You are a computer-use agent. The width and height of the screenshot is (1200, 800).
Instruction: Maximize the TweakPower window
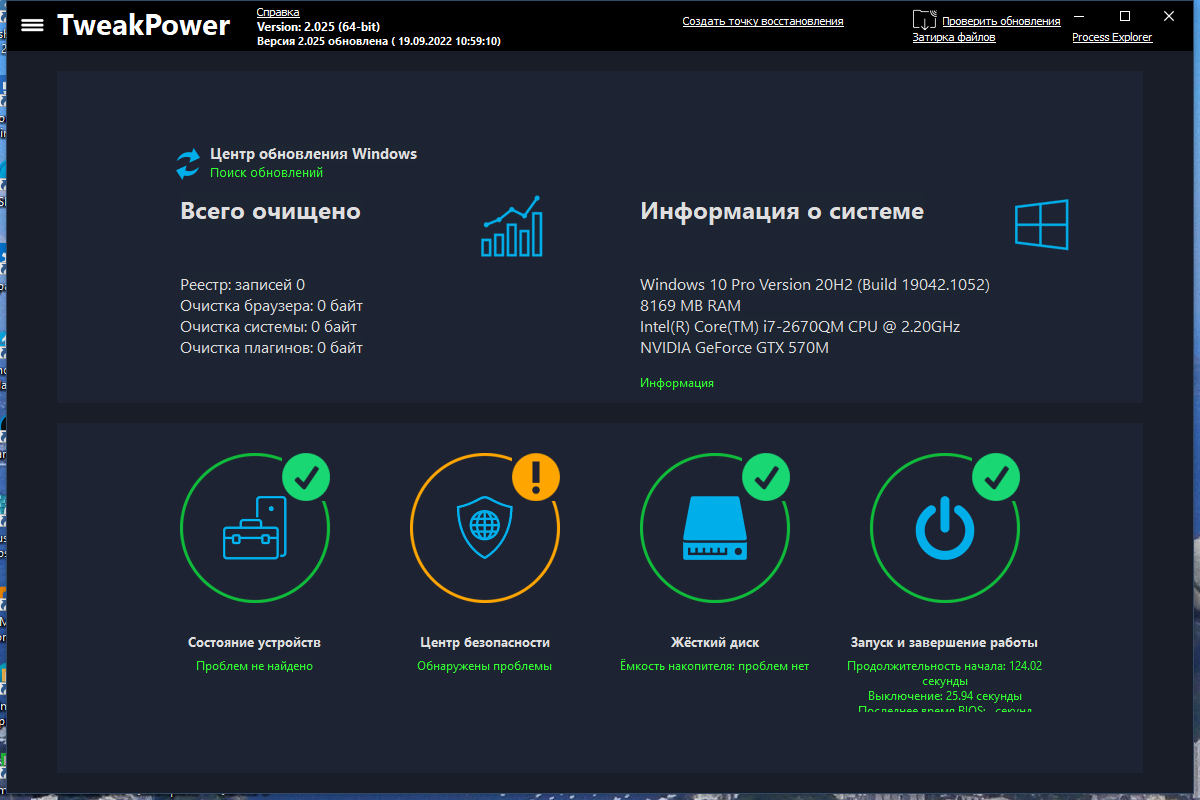point(1125,16)
